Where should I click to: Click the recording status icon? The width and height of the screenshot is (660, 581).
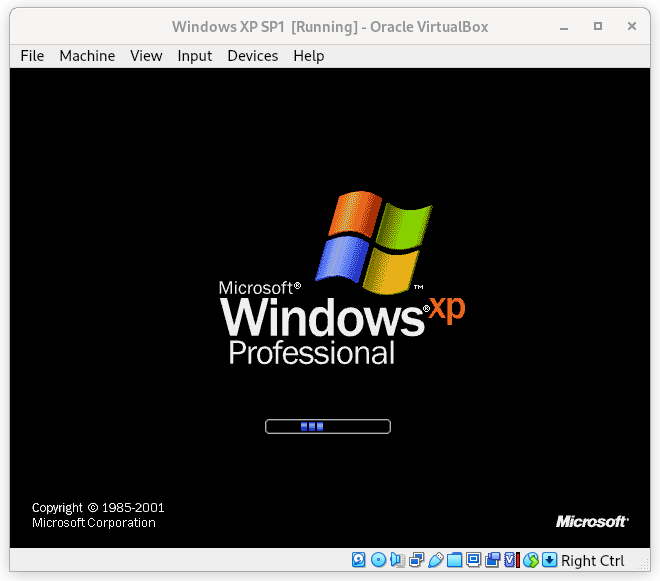[492, 560]
